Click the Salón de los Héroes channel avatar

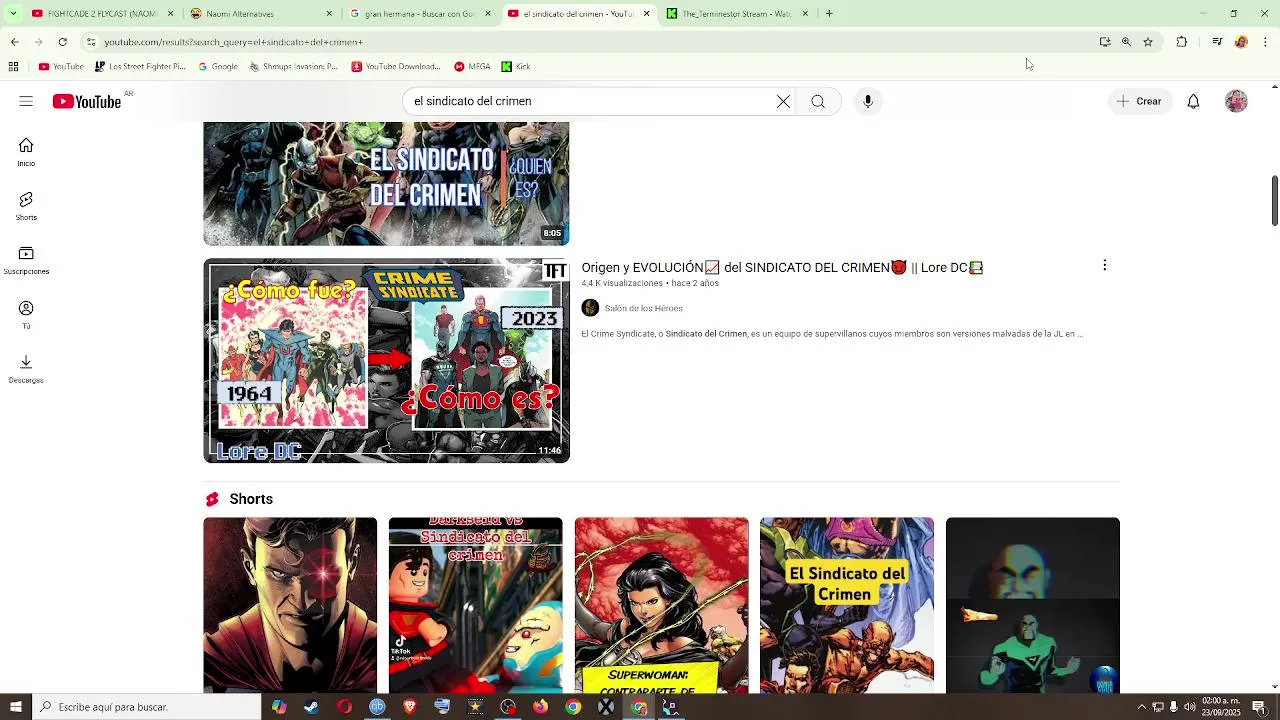(590, 308)
